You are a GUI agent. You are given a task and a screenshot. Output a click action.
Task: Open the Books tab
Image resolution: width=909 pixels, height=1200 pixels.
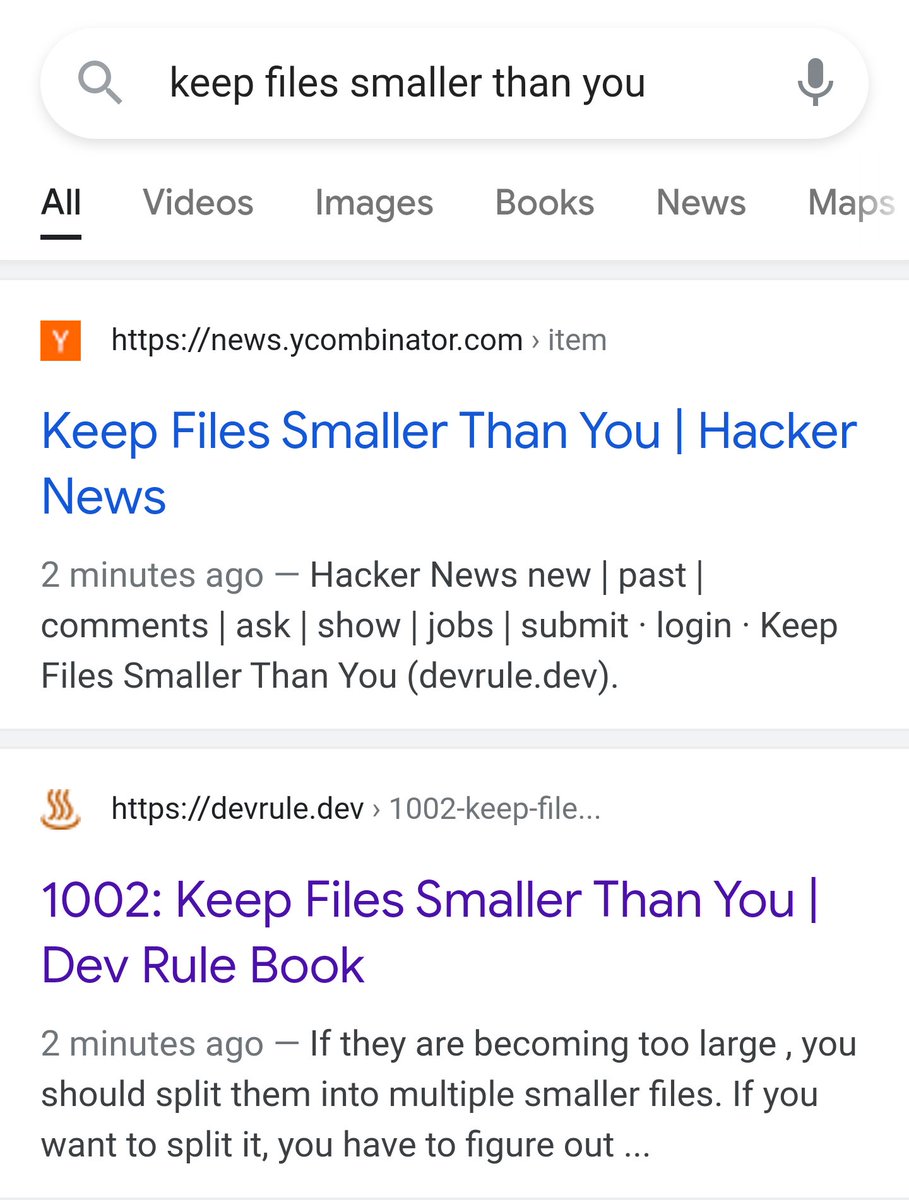pyautogui.click(x=545, y=203)
